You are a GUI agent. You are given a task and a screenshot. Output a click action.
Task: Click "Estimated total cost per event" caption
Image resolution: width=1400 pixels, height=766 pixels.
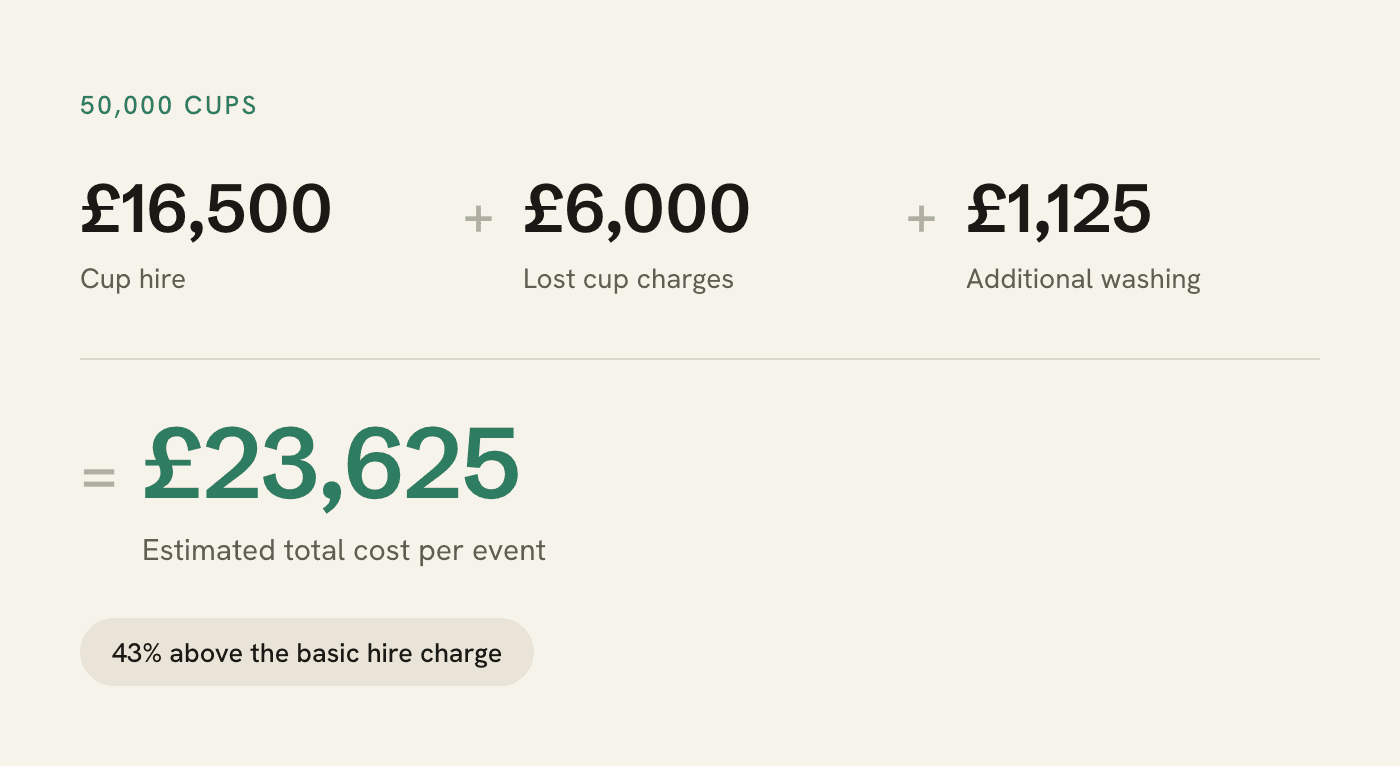tap(344, 551)
